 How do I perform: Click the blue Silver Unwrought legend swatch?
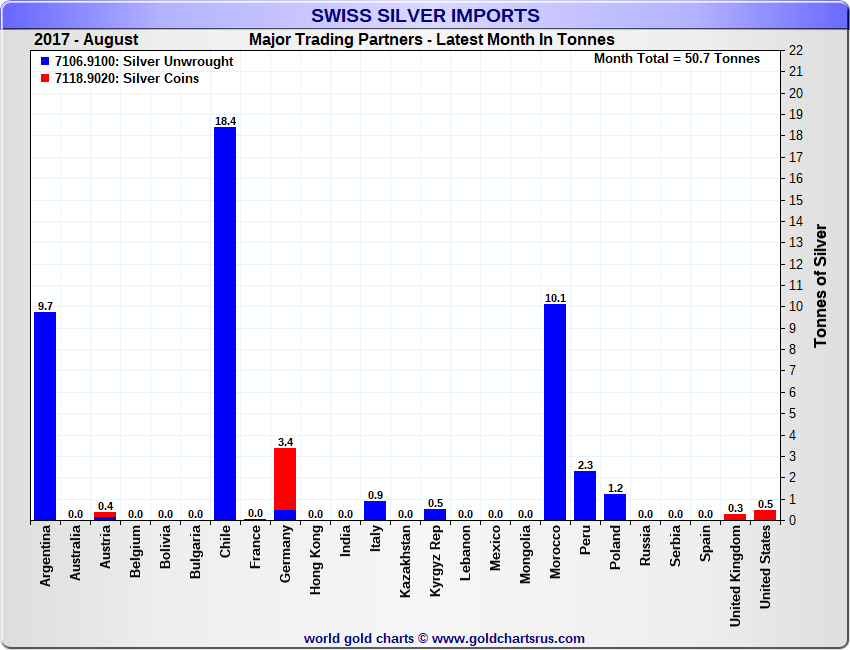pos(45,62)
